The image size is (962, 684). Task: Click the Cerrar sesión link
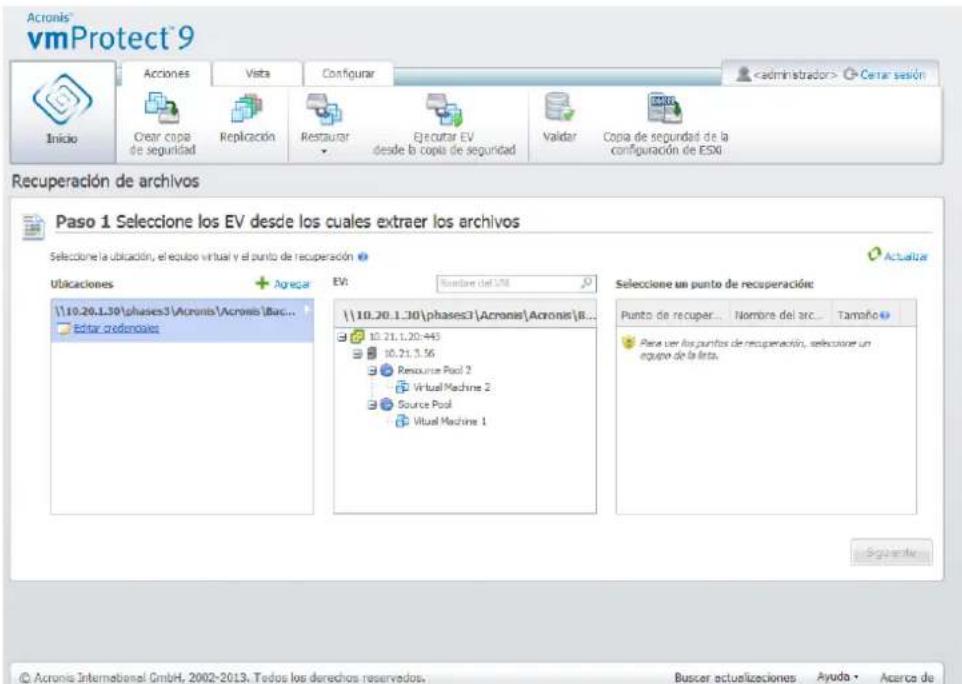click(x=892, y=75)
